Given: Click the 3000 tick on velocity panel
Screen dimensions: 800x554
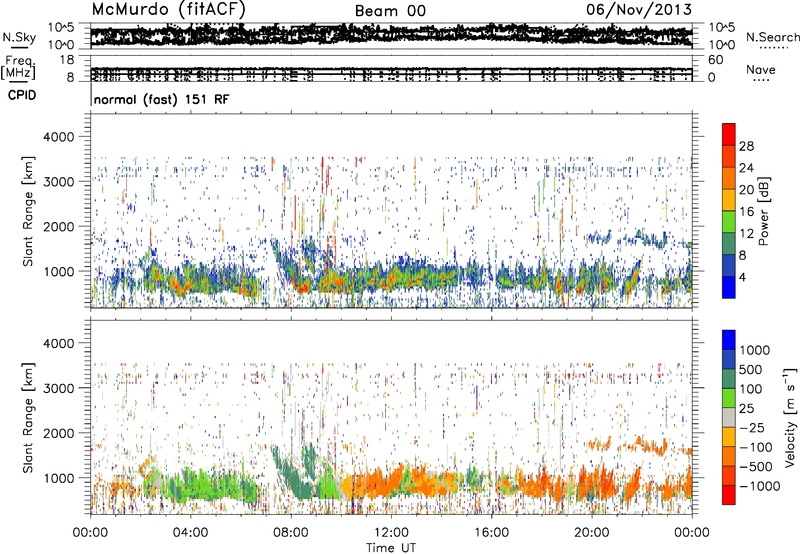Looking at the screenshot, I should coord(59,389).
